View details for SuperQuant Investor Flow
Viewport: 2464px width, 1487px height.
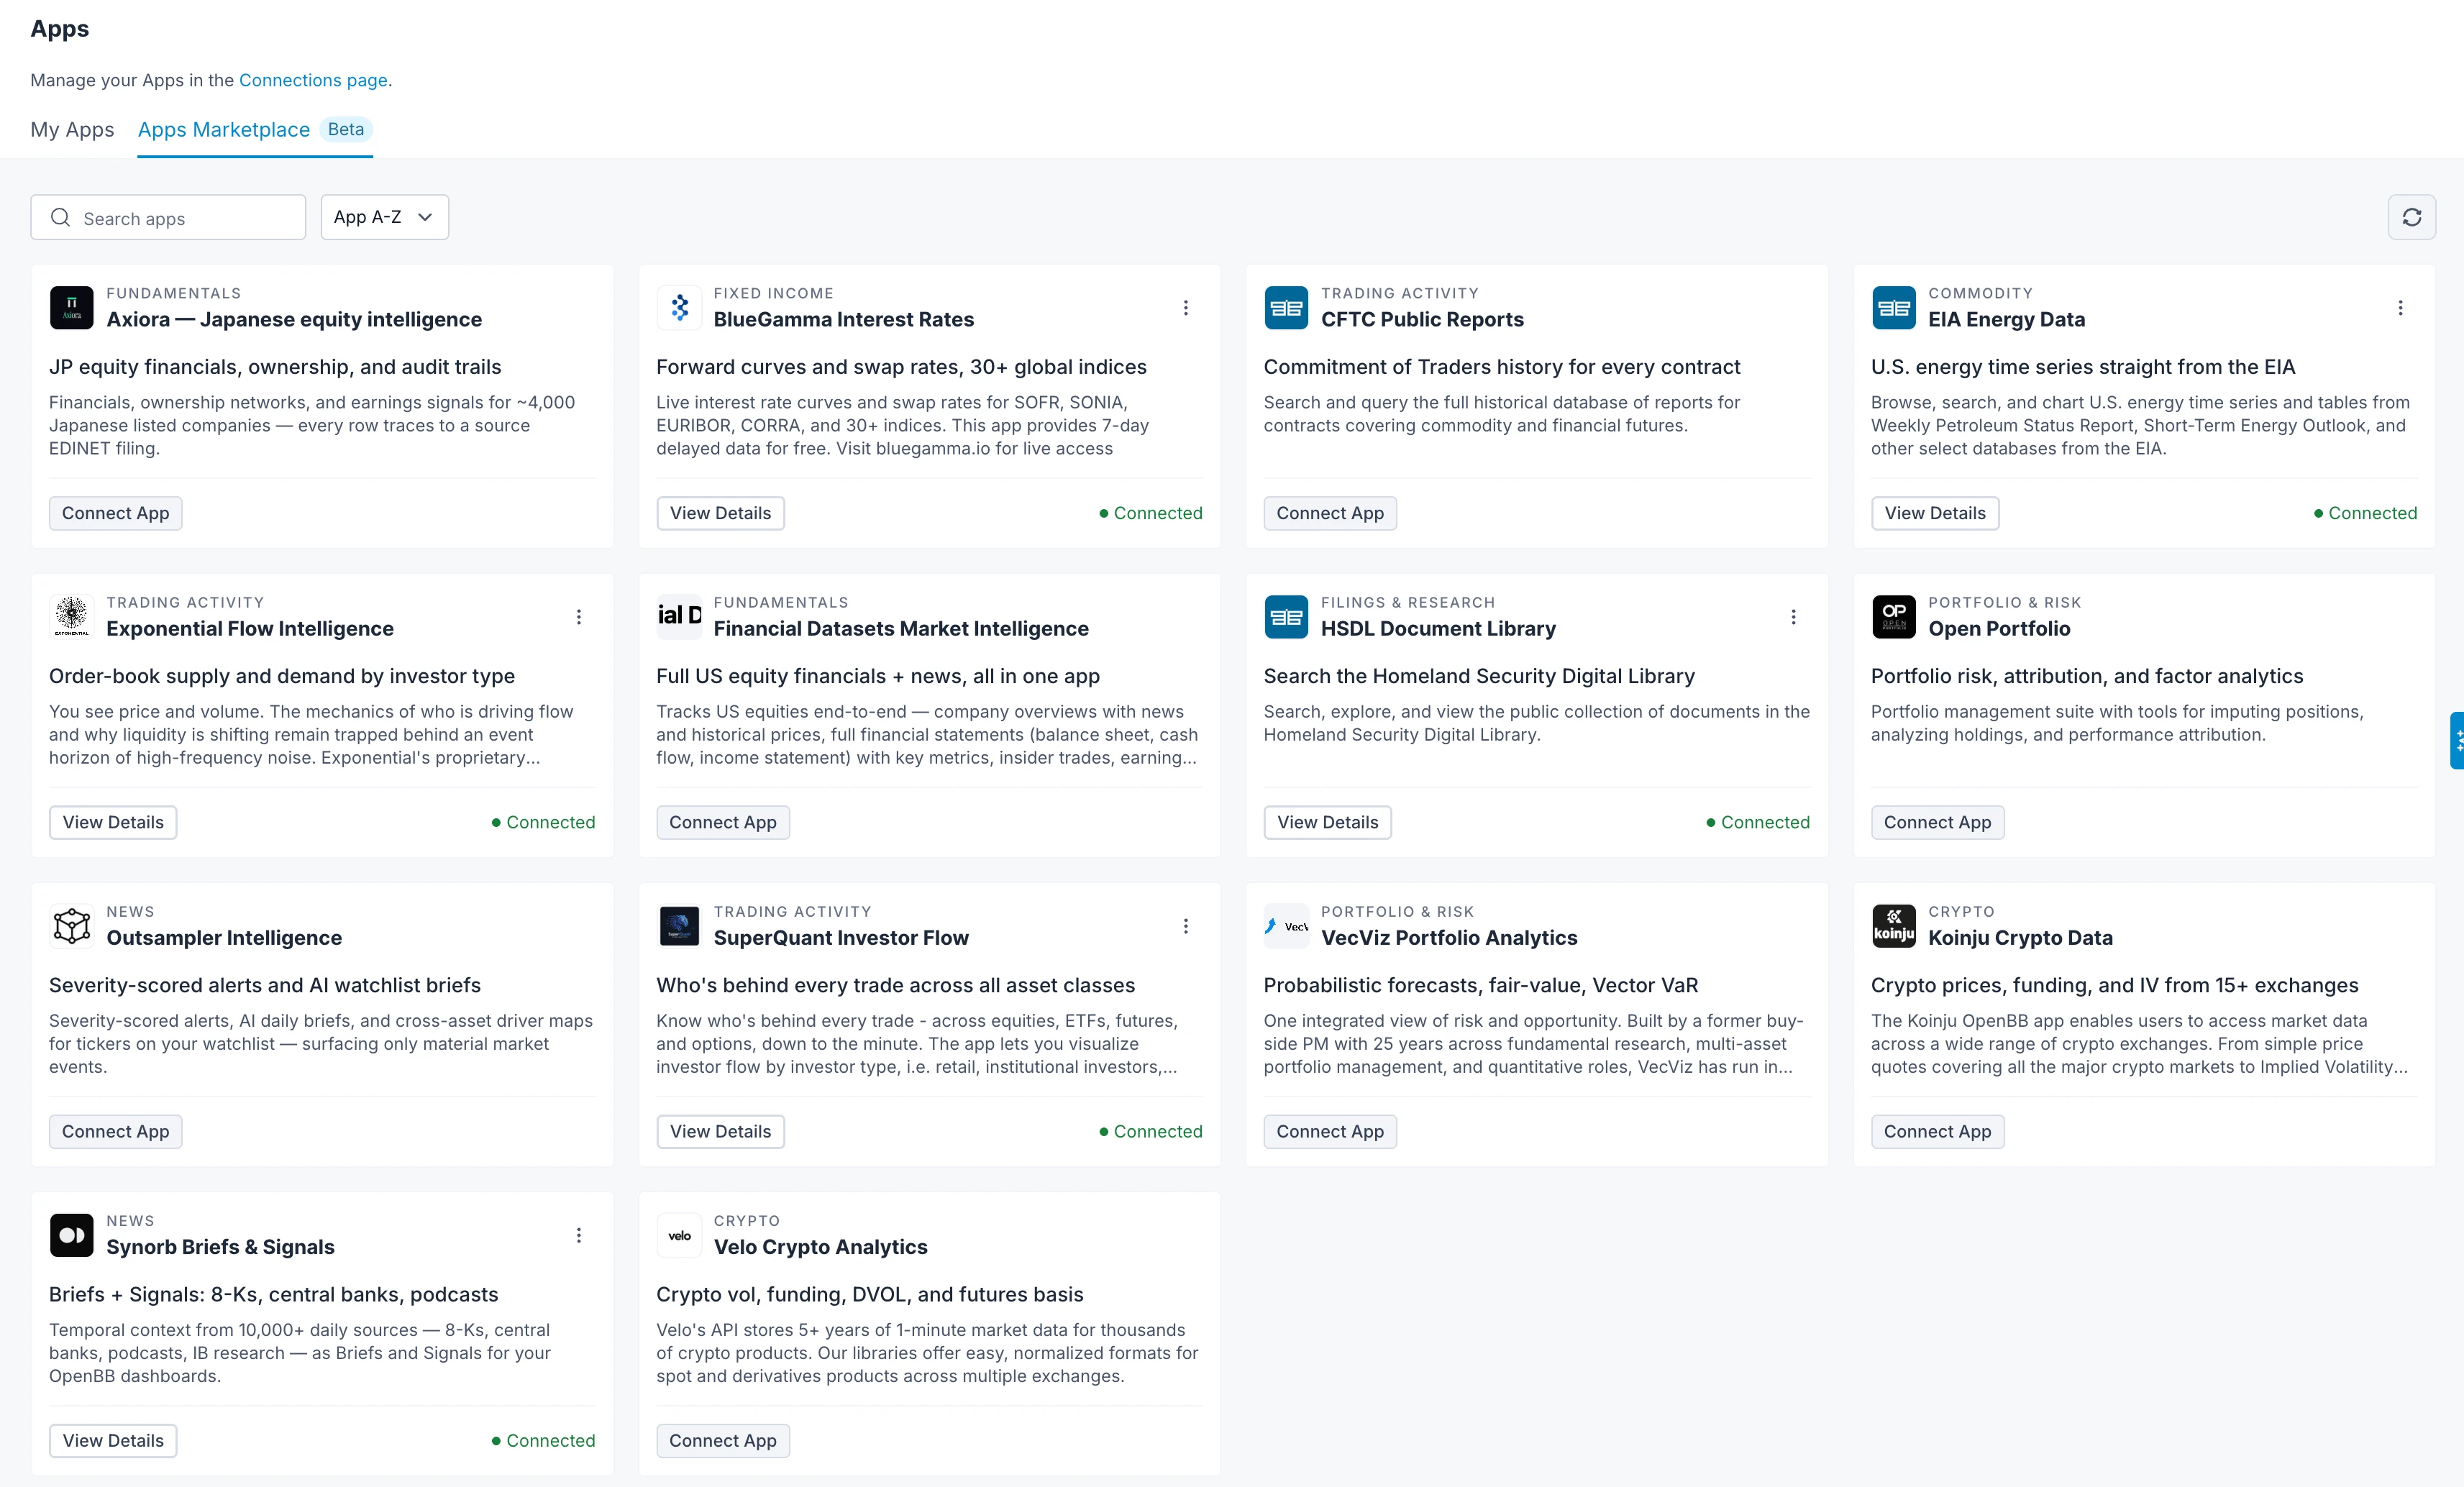(x=720, y=1131)
